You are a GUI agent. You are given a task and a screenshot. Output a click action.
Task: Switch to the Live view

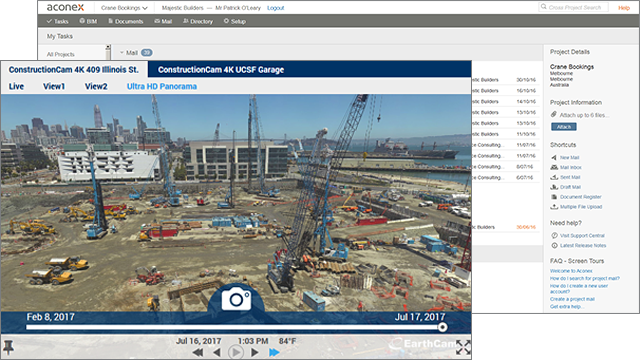tap(16, 87)
